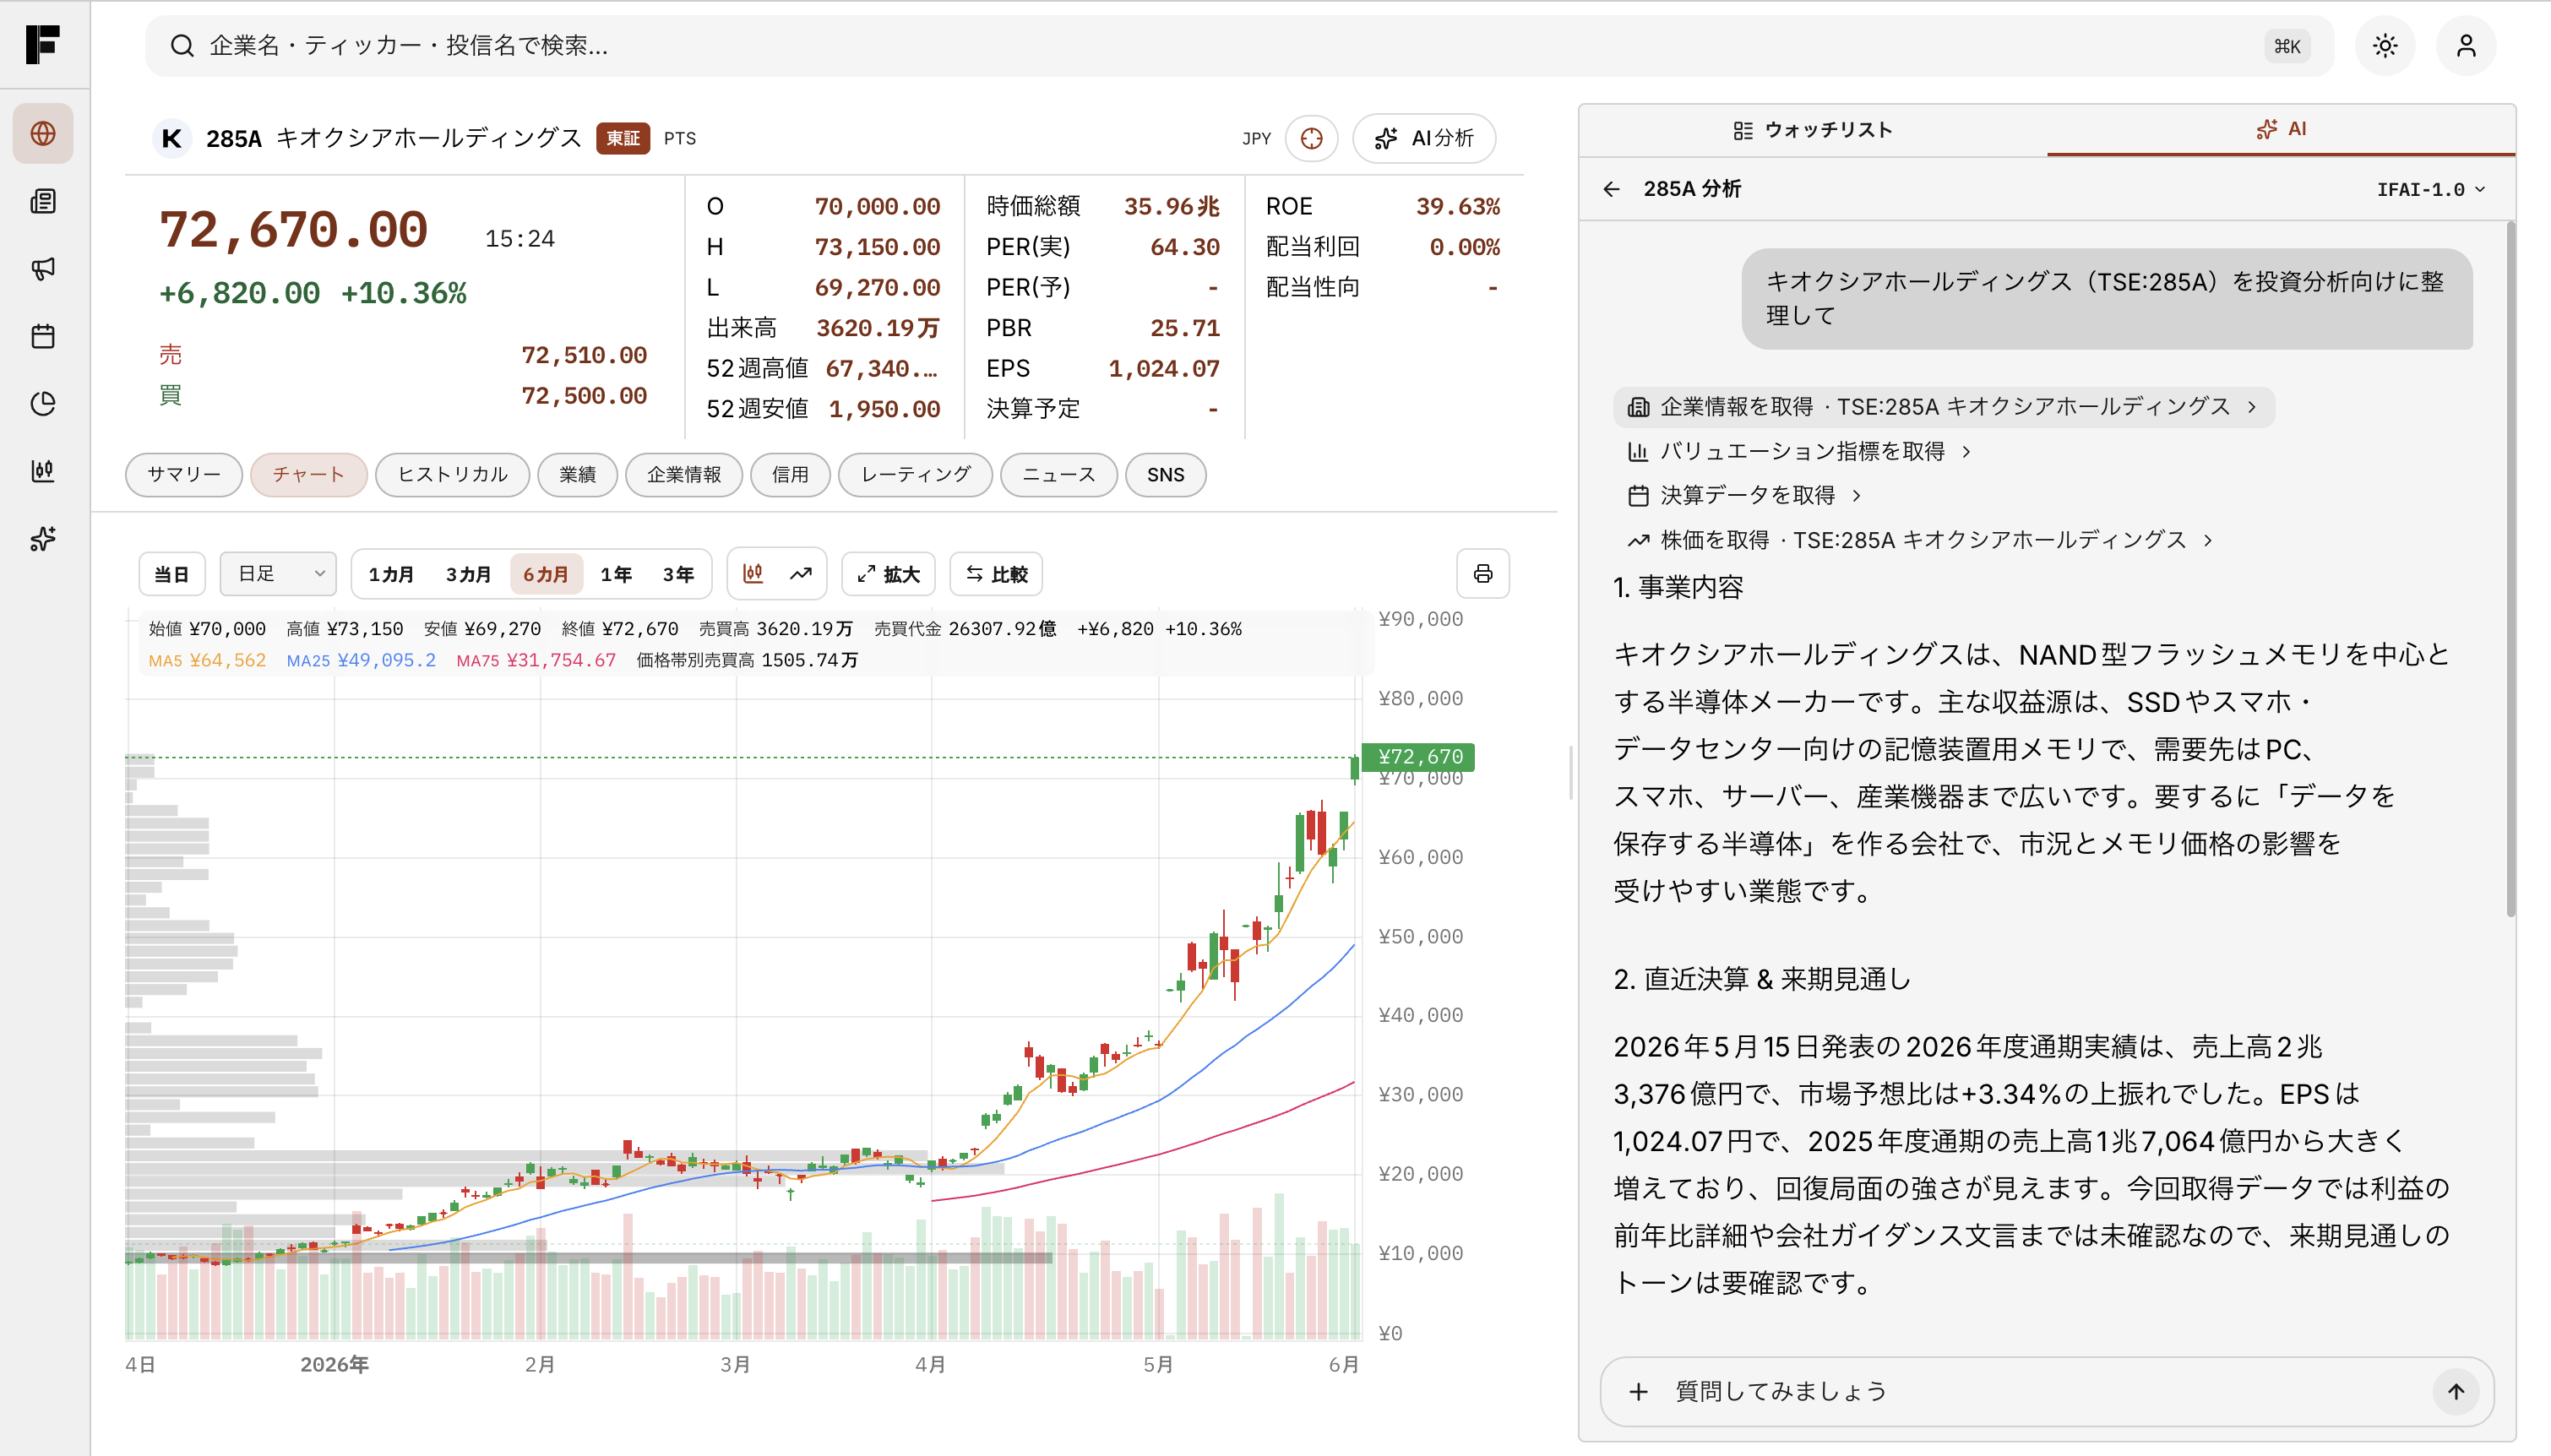Screen dimensions: 2551x1456
Task: Open the IFAI-1.0 model dropdown
Action: coord(2430,189)
